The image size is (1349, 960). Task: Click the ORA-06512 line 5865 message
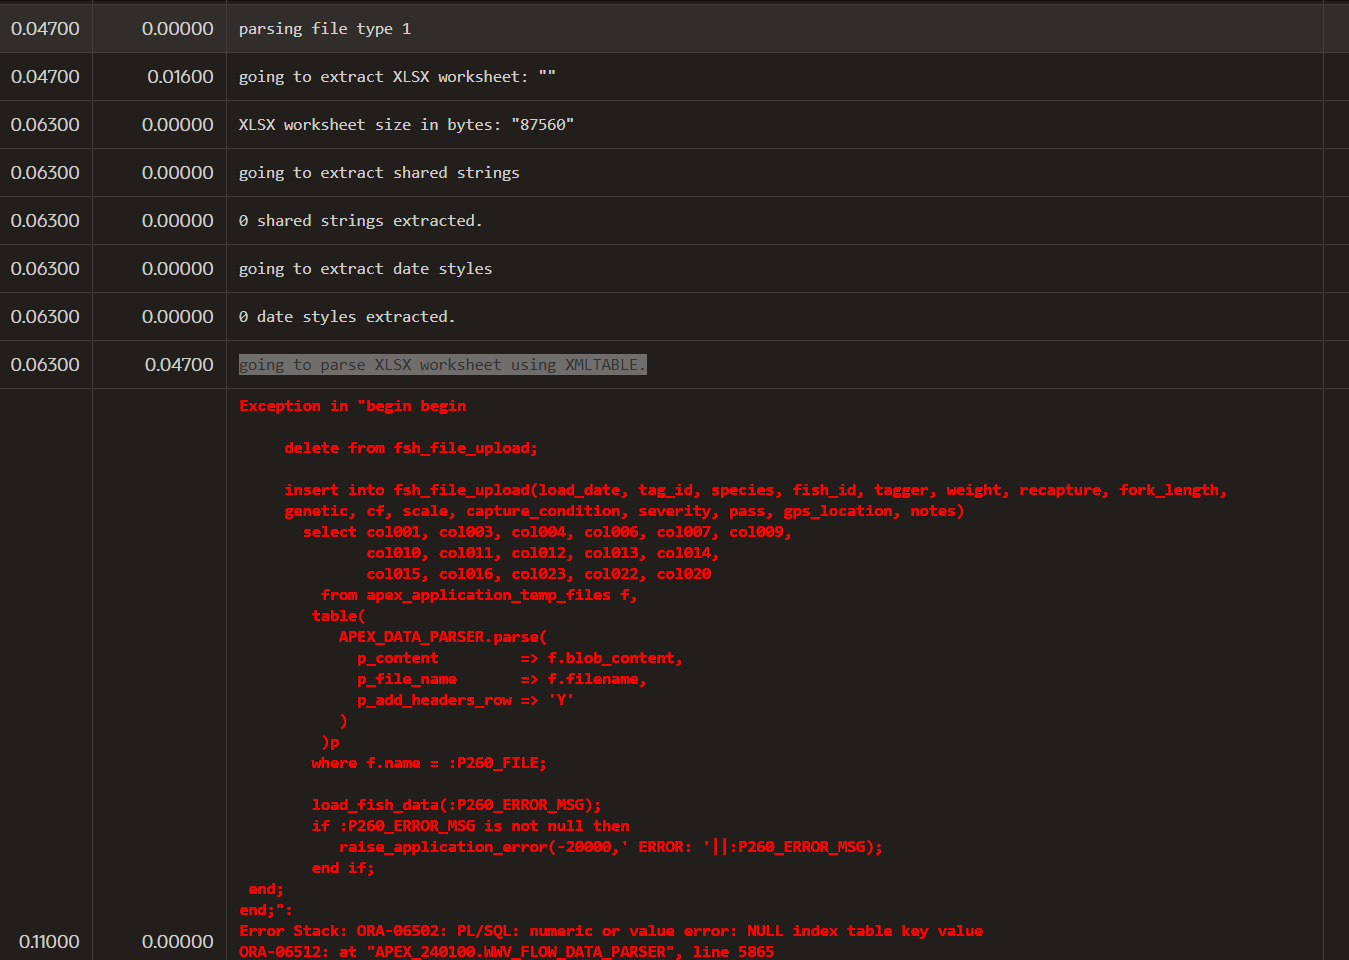coord(506,952)
